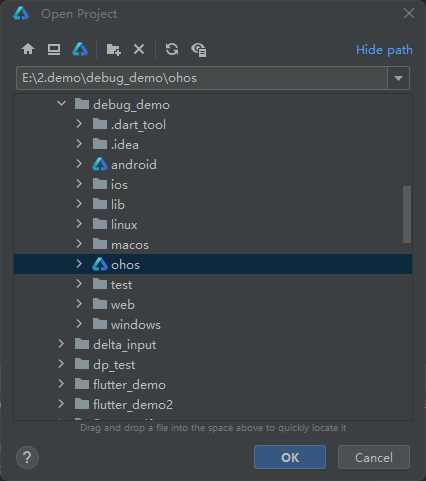The height and width of the screenshot is (481, 426).
Task: Expand the ios folder
Action: (79, 184)
